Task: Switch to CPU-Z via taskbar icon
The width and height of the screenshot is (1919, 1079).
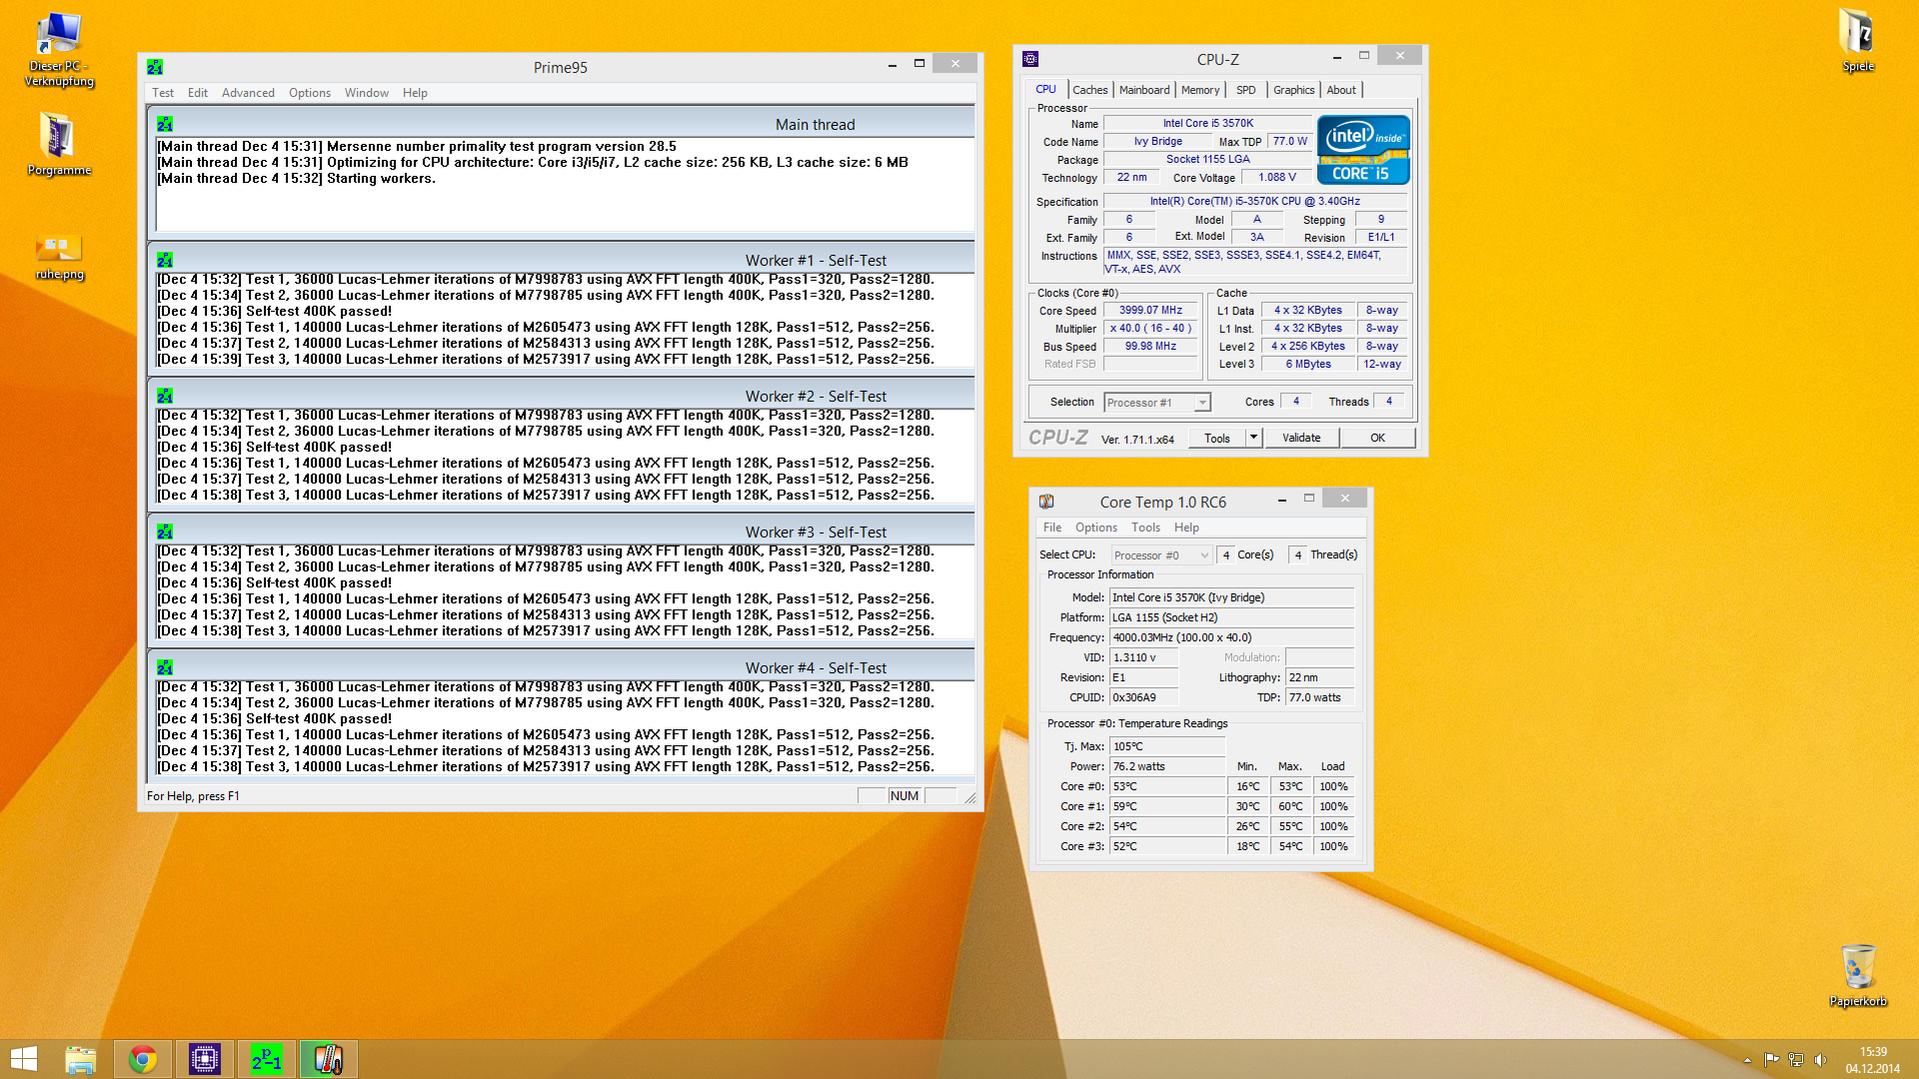Action: click(205, 1059)
